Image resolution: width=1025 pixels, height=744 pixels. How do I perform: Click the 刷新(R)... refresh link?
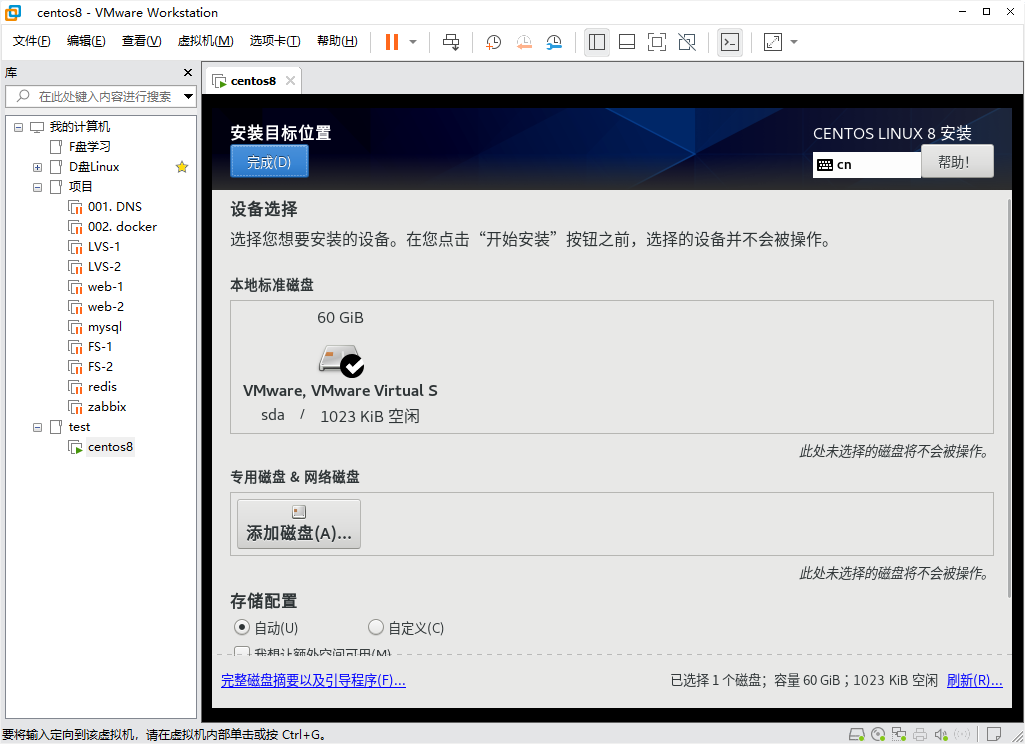975,681
